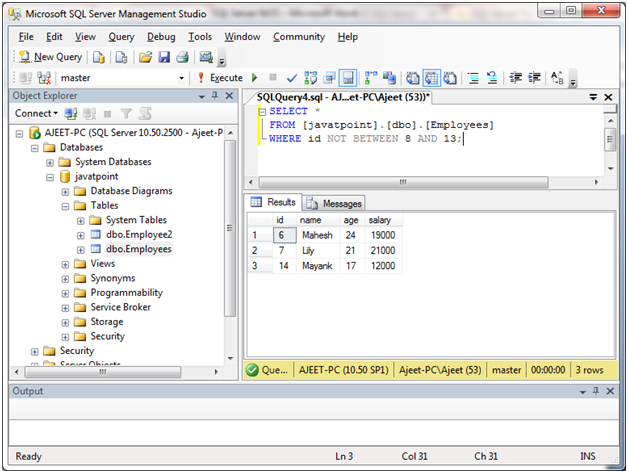Uncomment the selected lines icon

pyautogui.click(x=492, y=78)
